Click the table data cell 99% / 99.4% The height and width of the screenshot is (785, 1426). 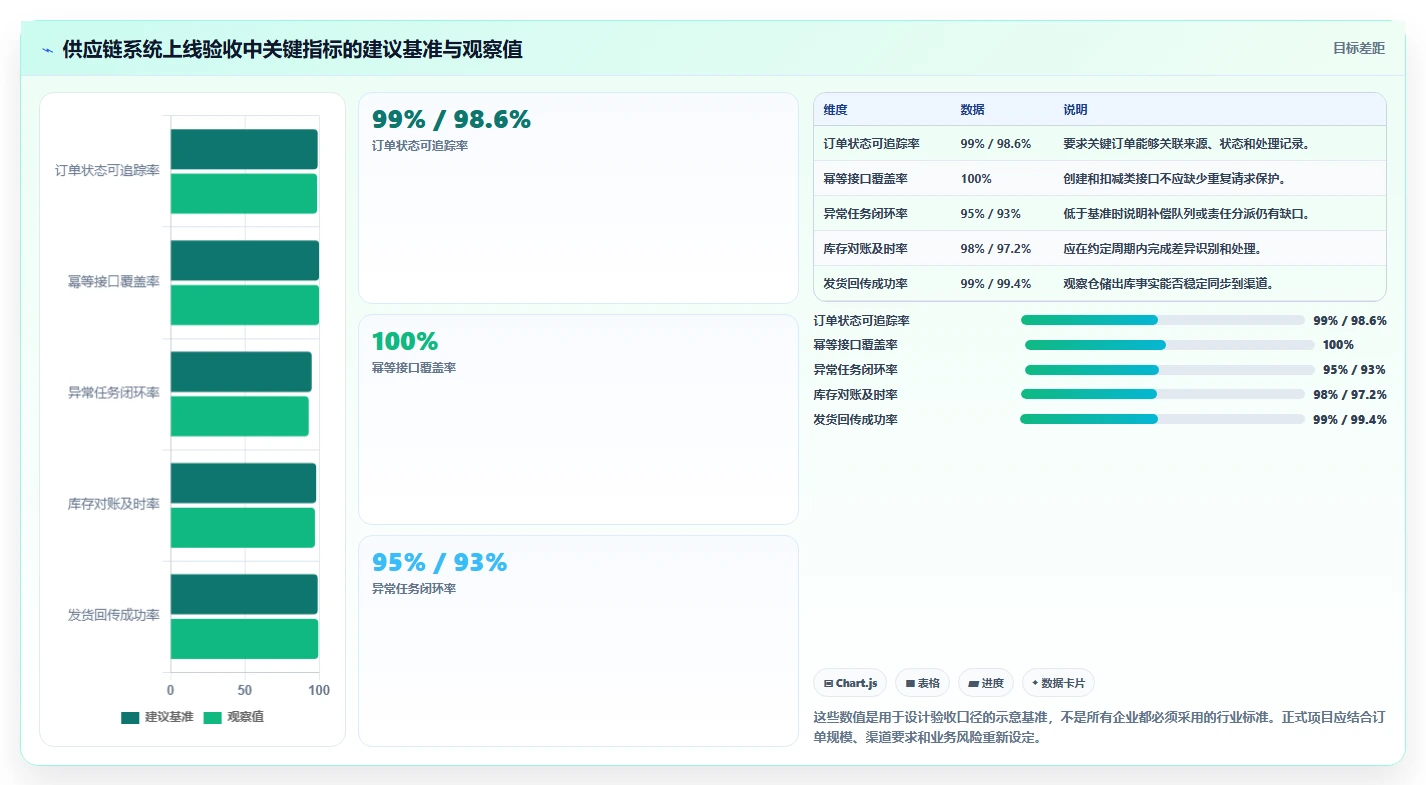(x=995, y=284)
